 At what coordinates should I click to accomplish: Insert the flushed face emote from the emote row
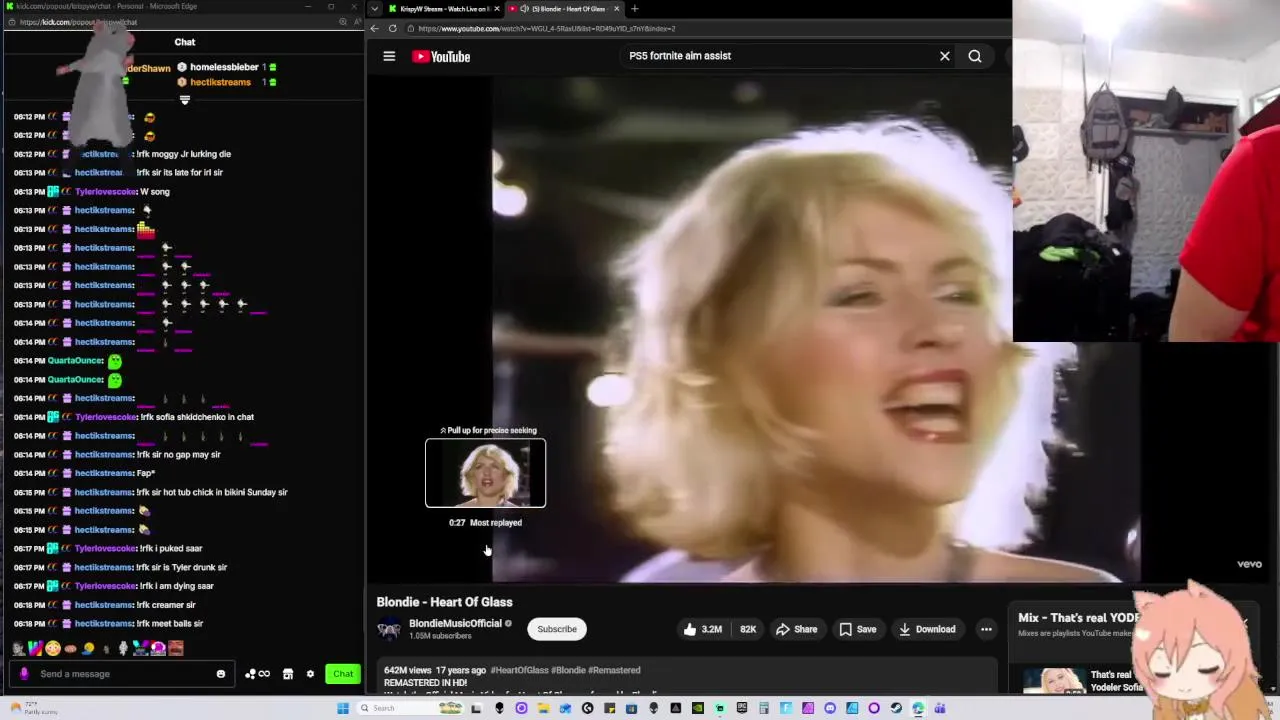[x=53, y=648]
